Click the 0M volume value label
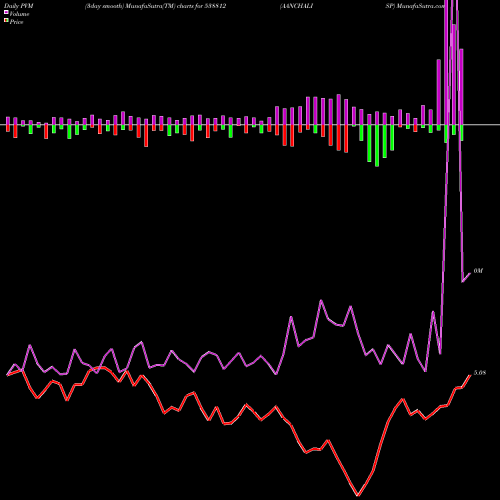 click(478, 271)
